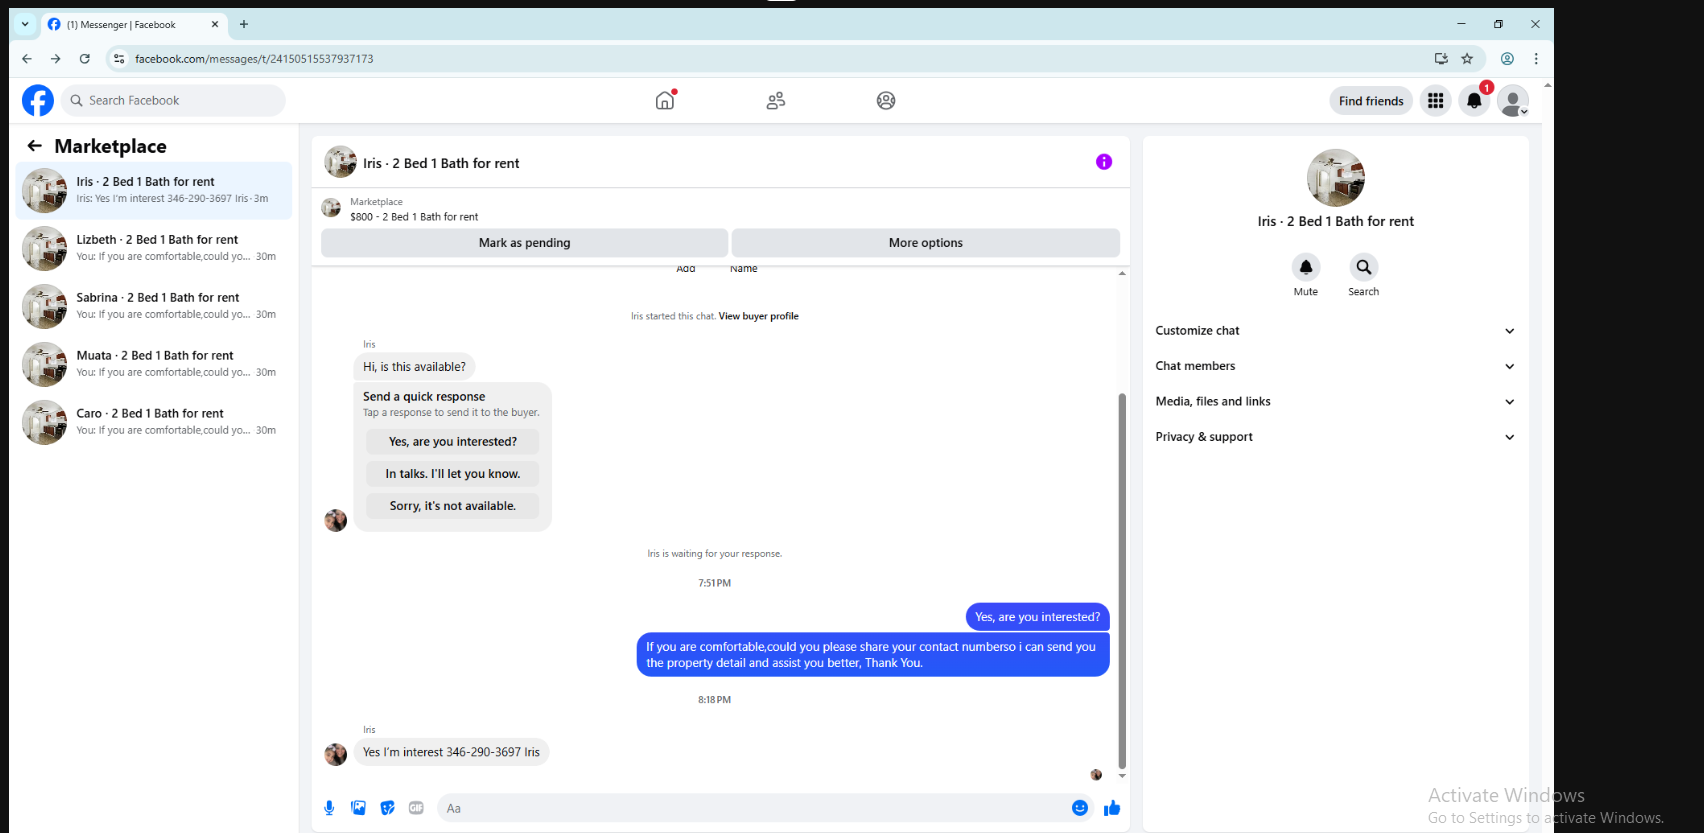1704x833 pixels.
Task: Click Find friends button
Action: pos(1371,101)
